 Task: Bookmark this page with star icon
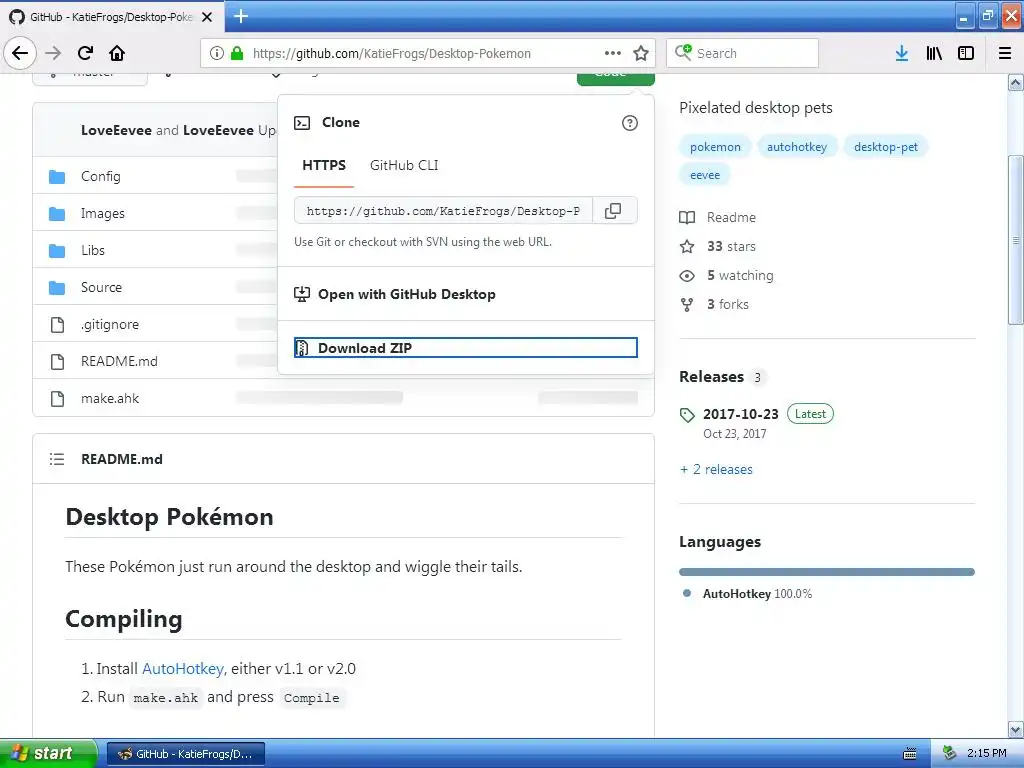641,53
